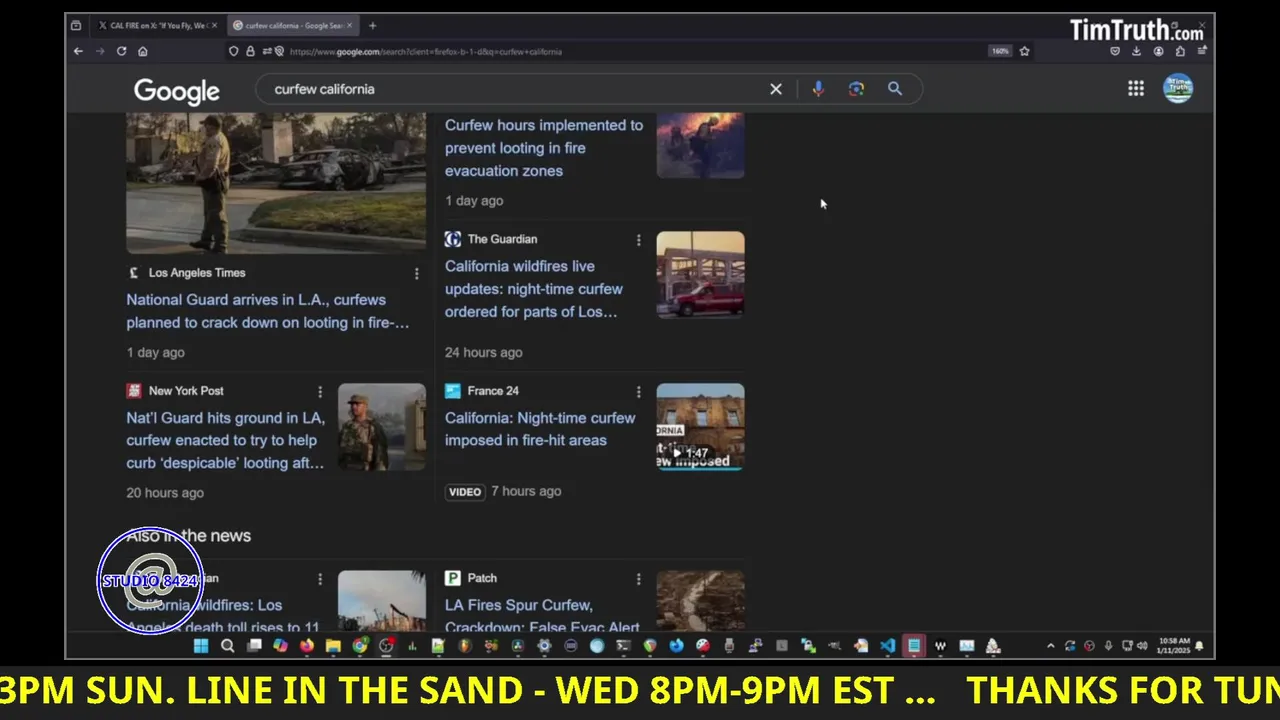Click the "Los Angeles Times" source name
This screenshot has width=1280, height=720.
(x=197, y=273)
